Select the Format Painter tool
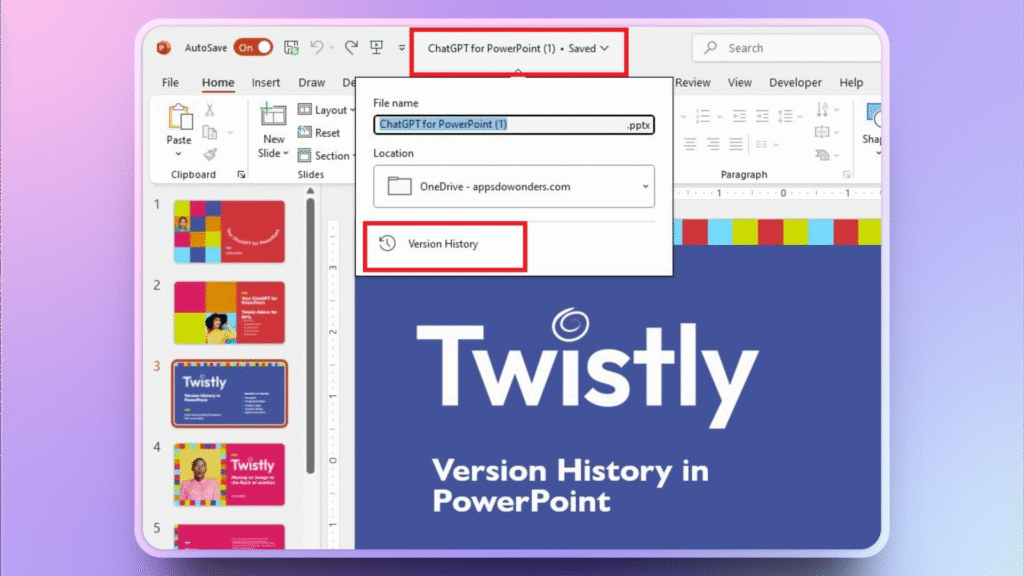 pyautogui.click(x=210, y=155)
